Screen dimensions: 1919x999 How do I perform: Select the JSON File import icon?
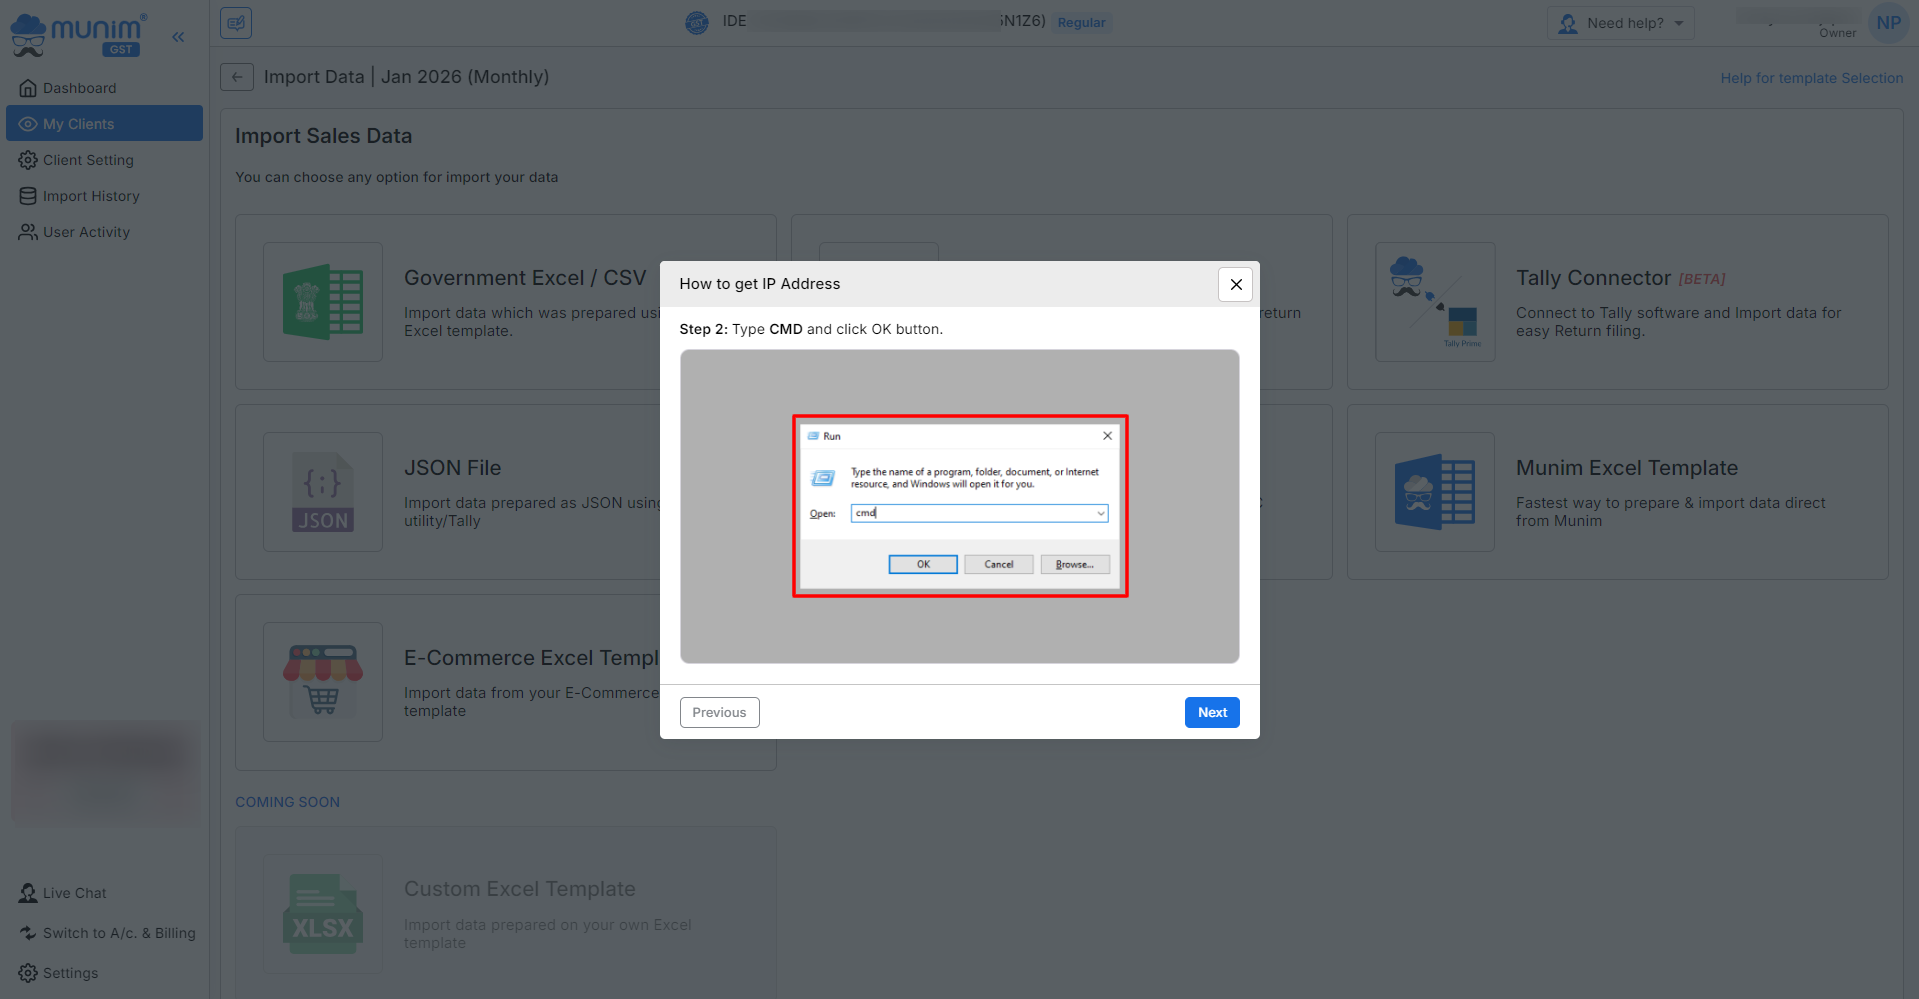click(x=322, y=492)
